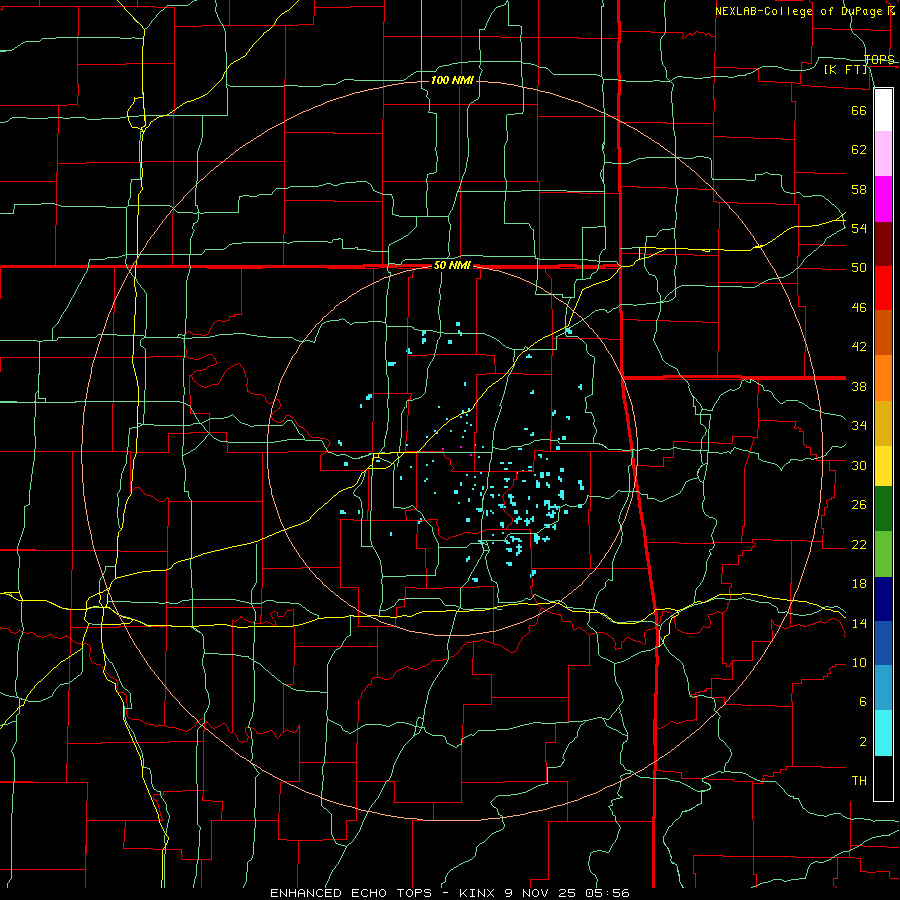This screenshot has width=900, height=900.
Task: Click legend value '46'
Action: tap(859, 308)
